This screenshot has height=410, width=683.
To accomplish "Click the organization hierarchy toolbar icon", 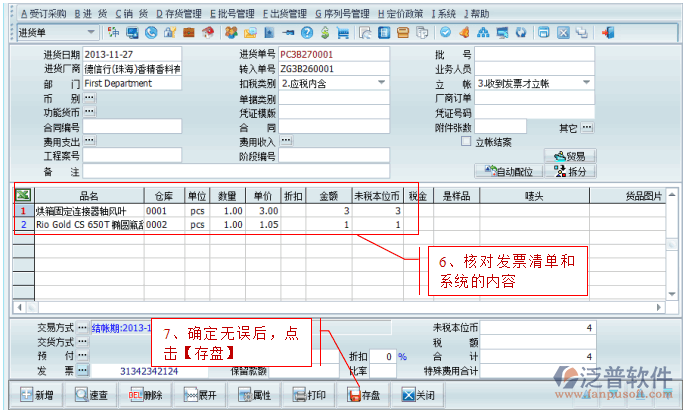I will click(x=483, y=32).
